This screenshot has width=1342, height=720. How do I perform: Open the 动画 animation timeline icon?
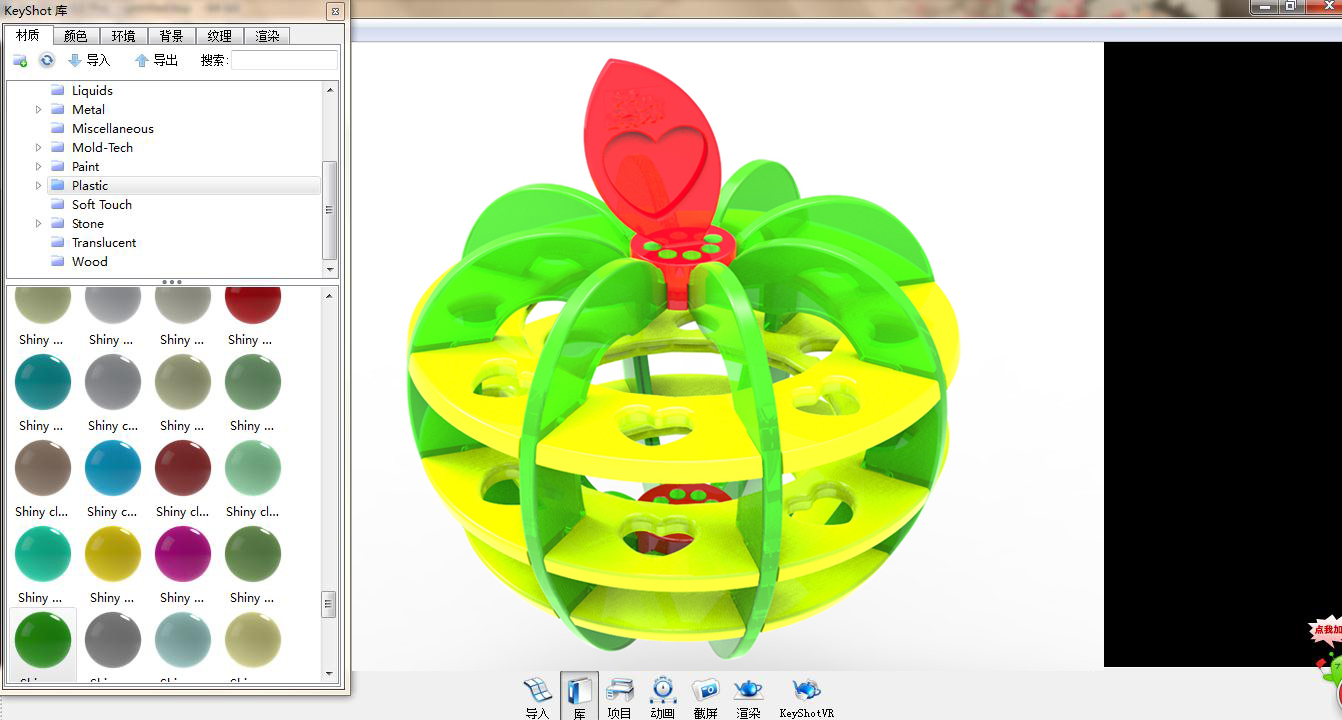coord(662,697)
